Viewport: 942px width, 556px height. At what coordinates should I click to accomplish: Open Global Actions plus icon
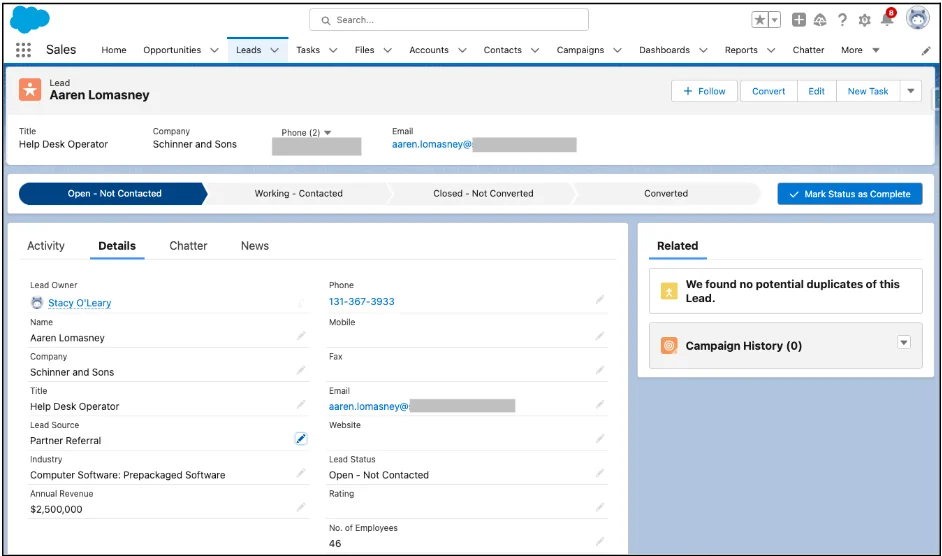[798, 20]
